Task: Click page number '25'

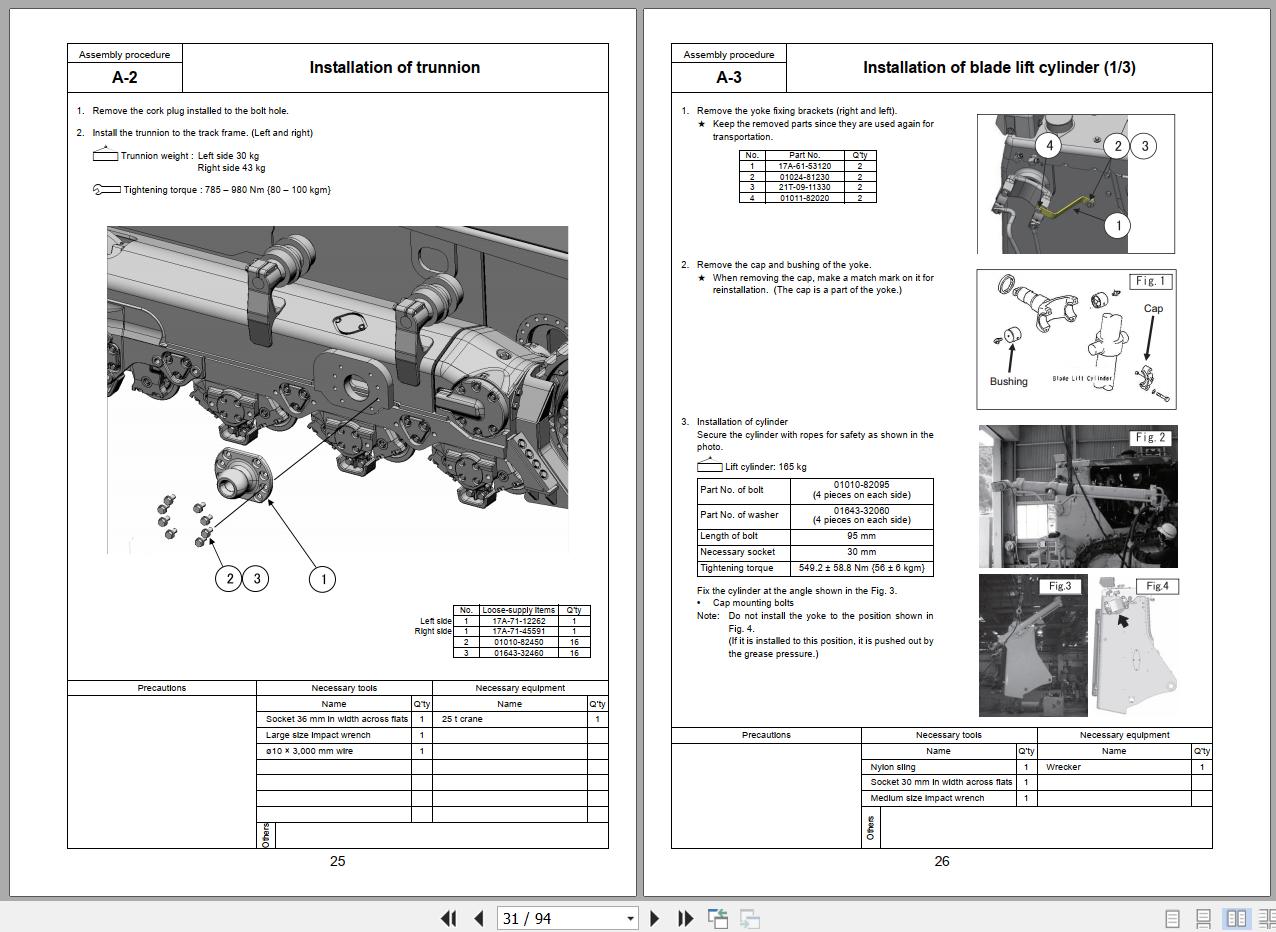Action: pyautogui.click(x=338, y=861)
